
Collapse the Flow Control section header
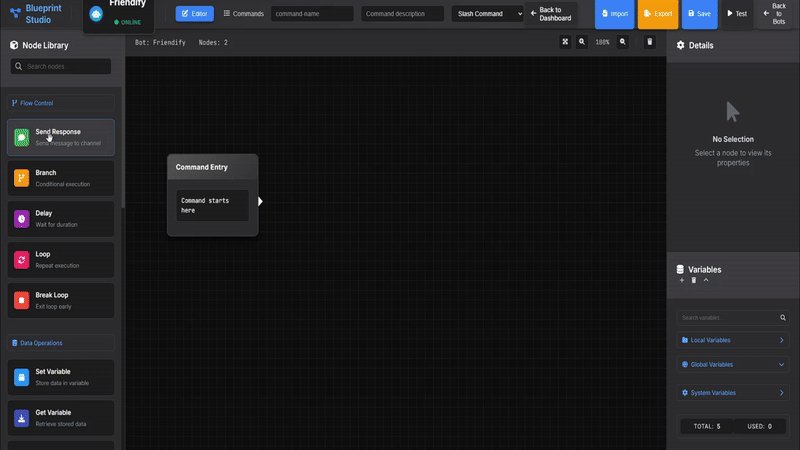click(x=61, y=103)
